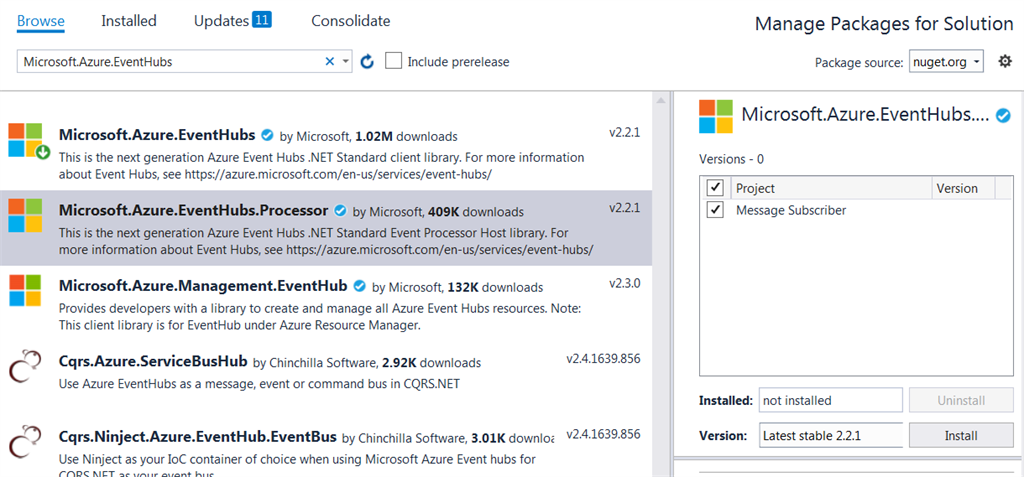Select the Microsoft.Azure.EventHubs.Processor package title
The image size is (1024, 477).
pyautogui.click(x=193, y=211)
